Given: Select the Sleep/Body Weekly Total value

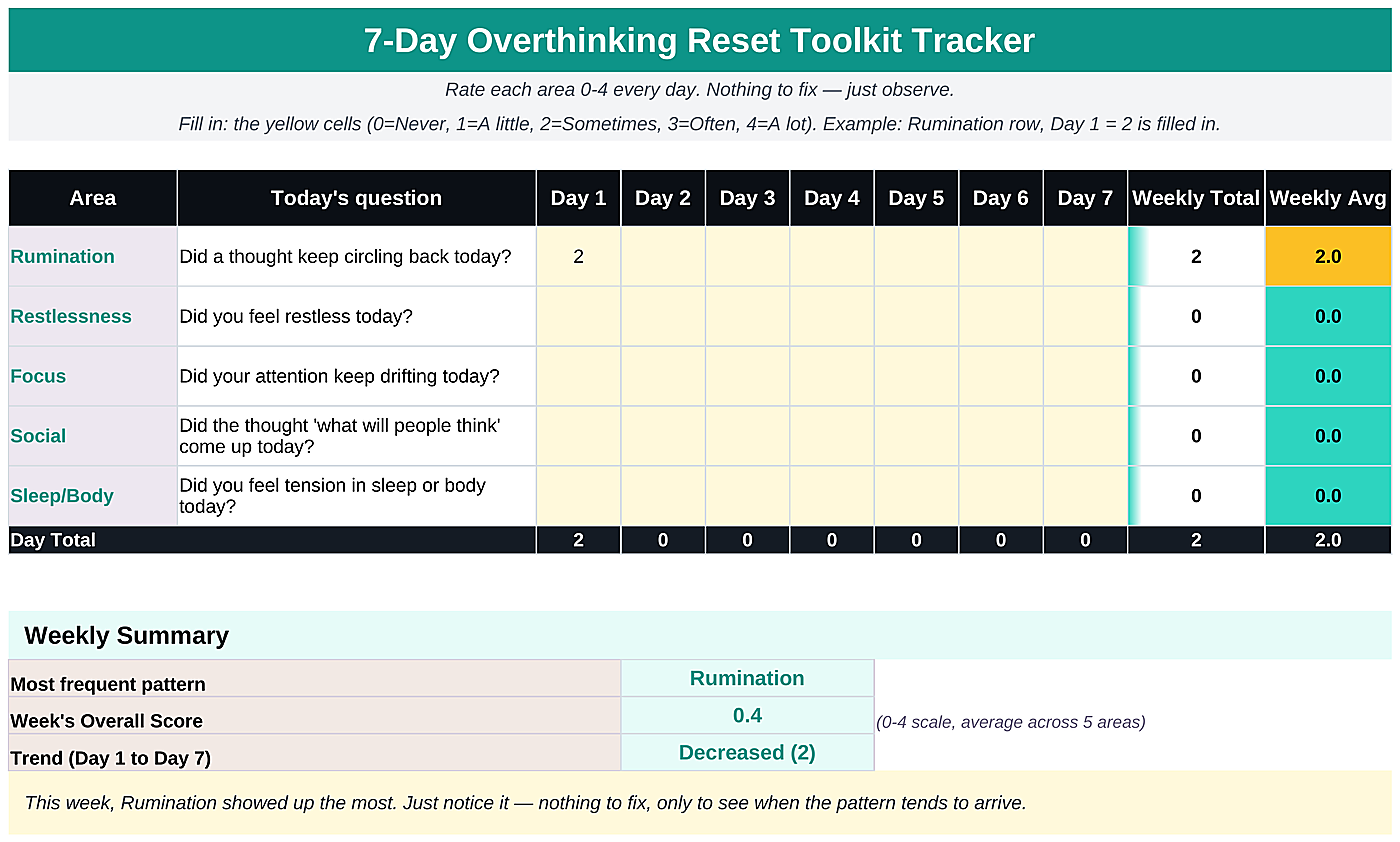Looking at the screenshot, I should pos(1196,496).
